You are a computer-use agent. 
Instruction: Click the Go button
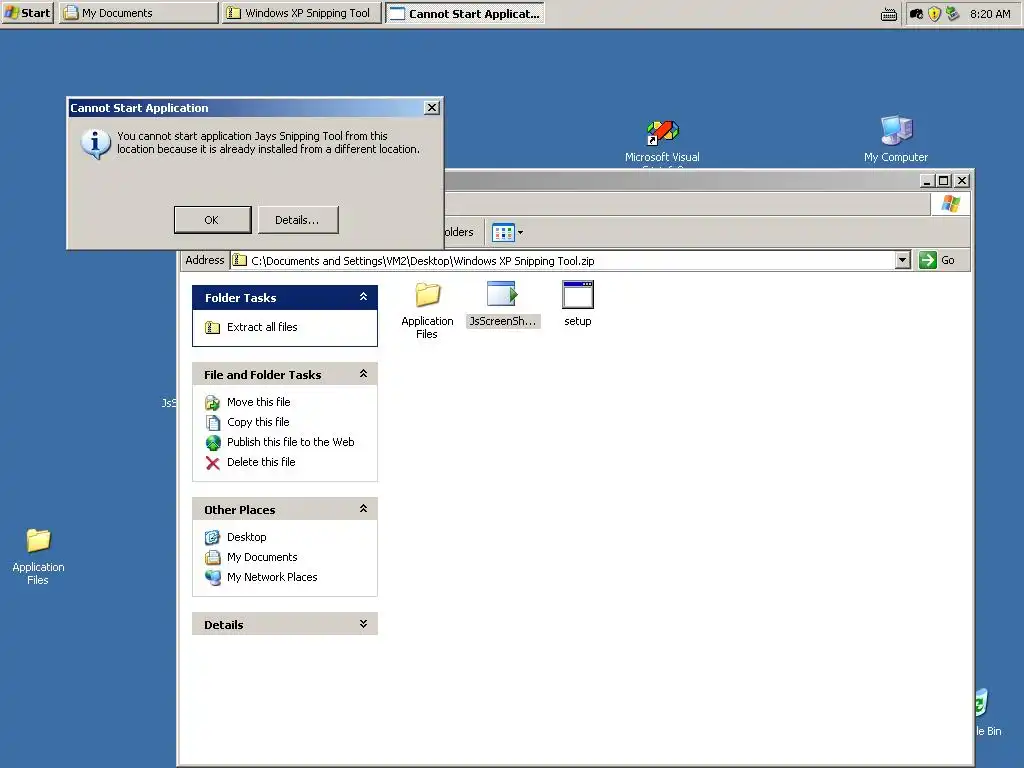pos(938,261)
